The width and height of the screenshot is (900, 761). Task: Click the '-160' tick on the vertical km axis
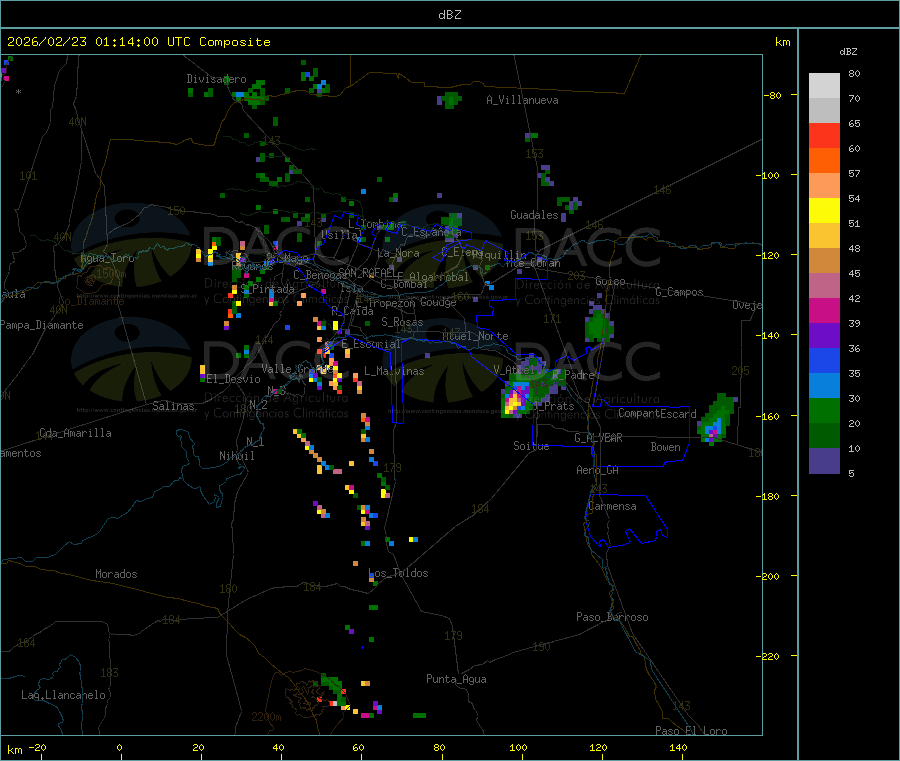pyautogui.click(x=770, y=416)
